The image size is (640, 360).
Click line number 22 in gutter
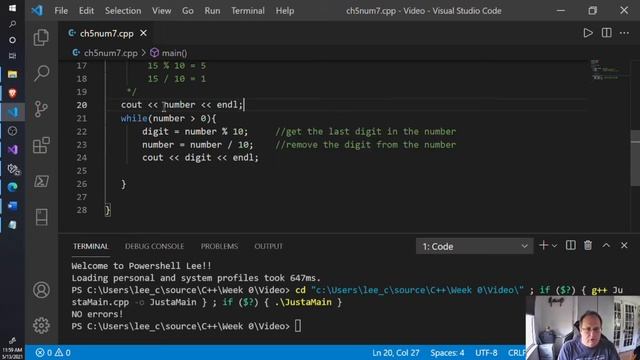82,131
